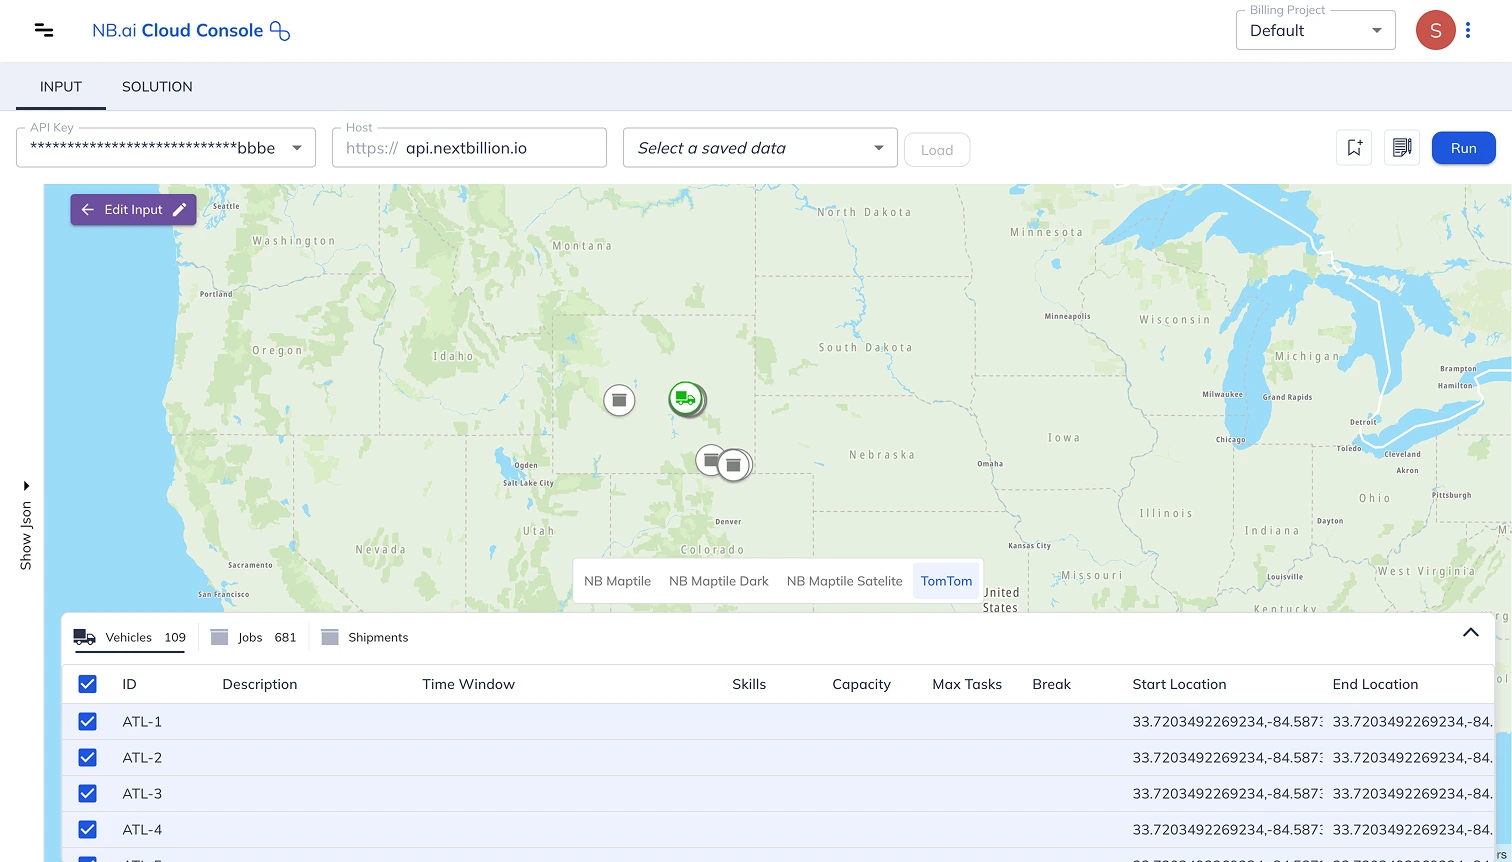
Task: Click the ATL-4 ID cell
Action: coord(142,829)
